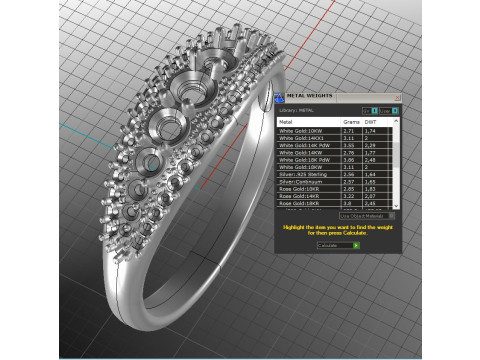This screenshot has width=480, height=360.
Task: Click the 1,64 DWT value cell
Action: [375, 174]
